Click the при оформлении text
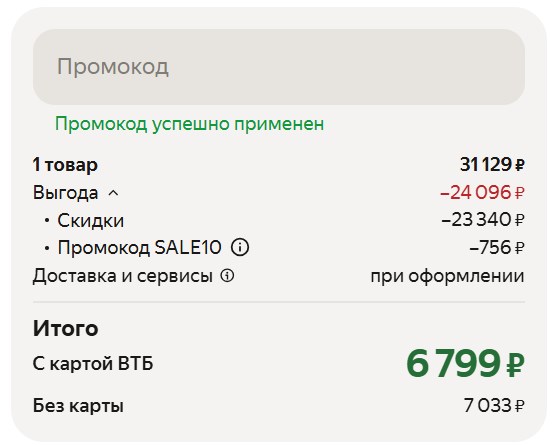The height and width of the screenshot is (445, 555). click(447, 276)
